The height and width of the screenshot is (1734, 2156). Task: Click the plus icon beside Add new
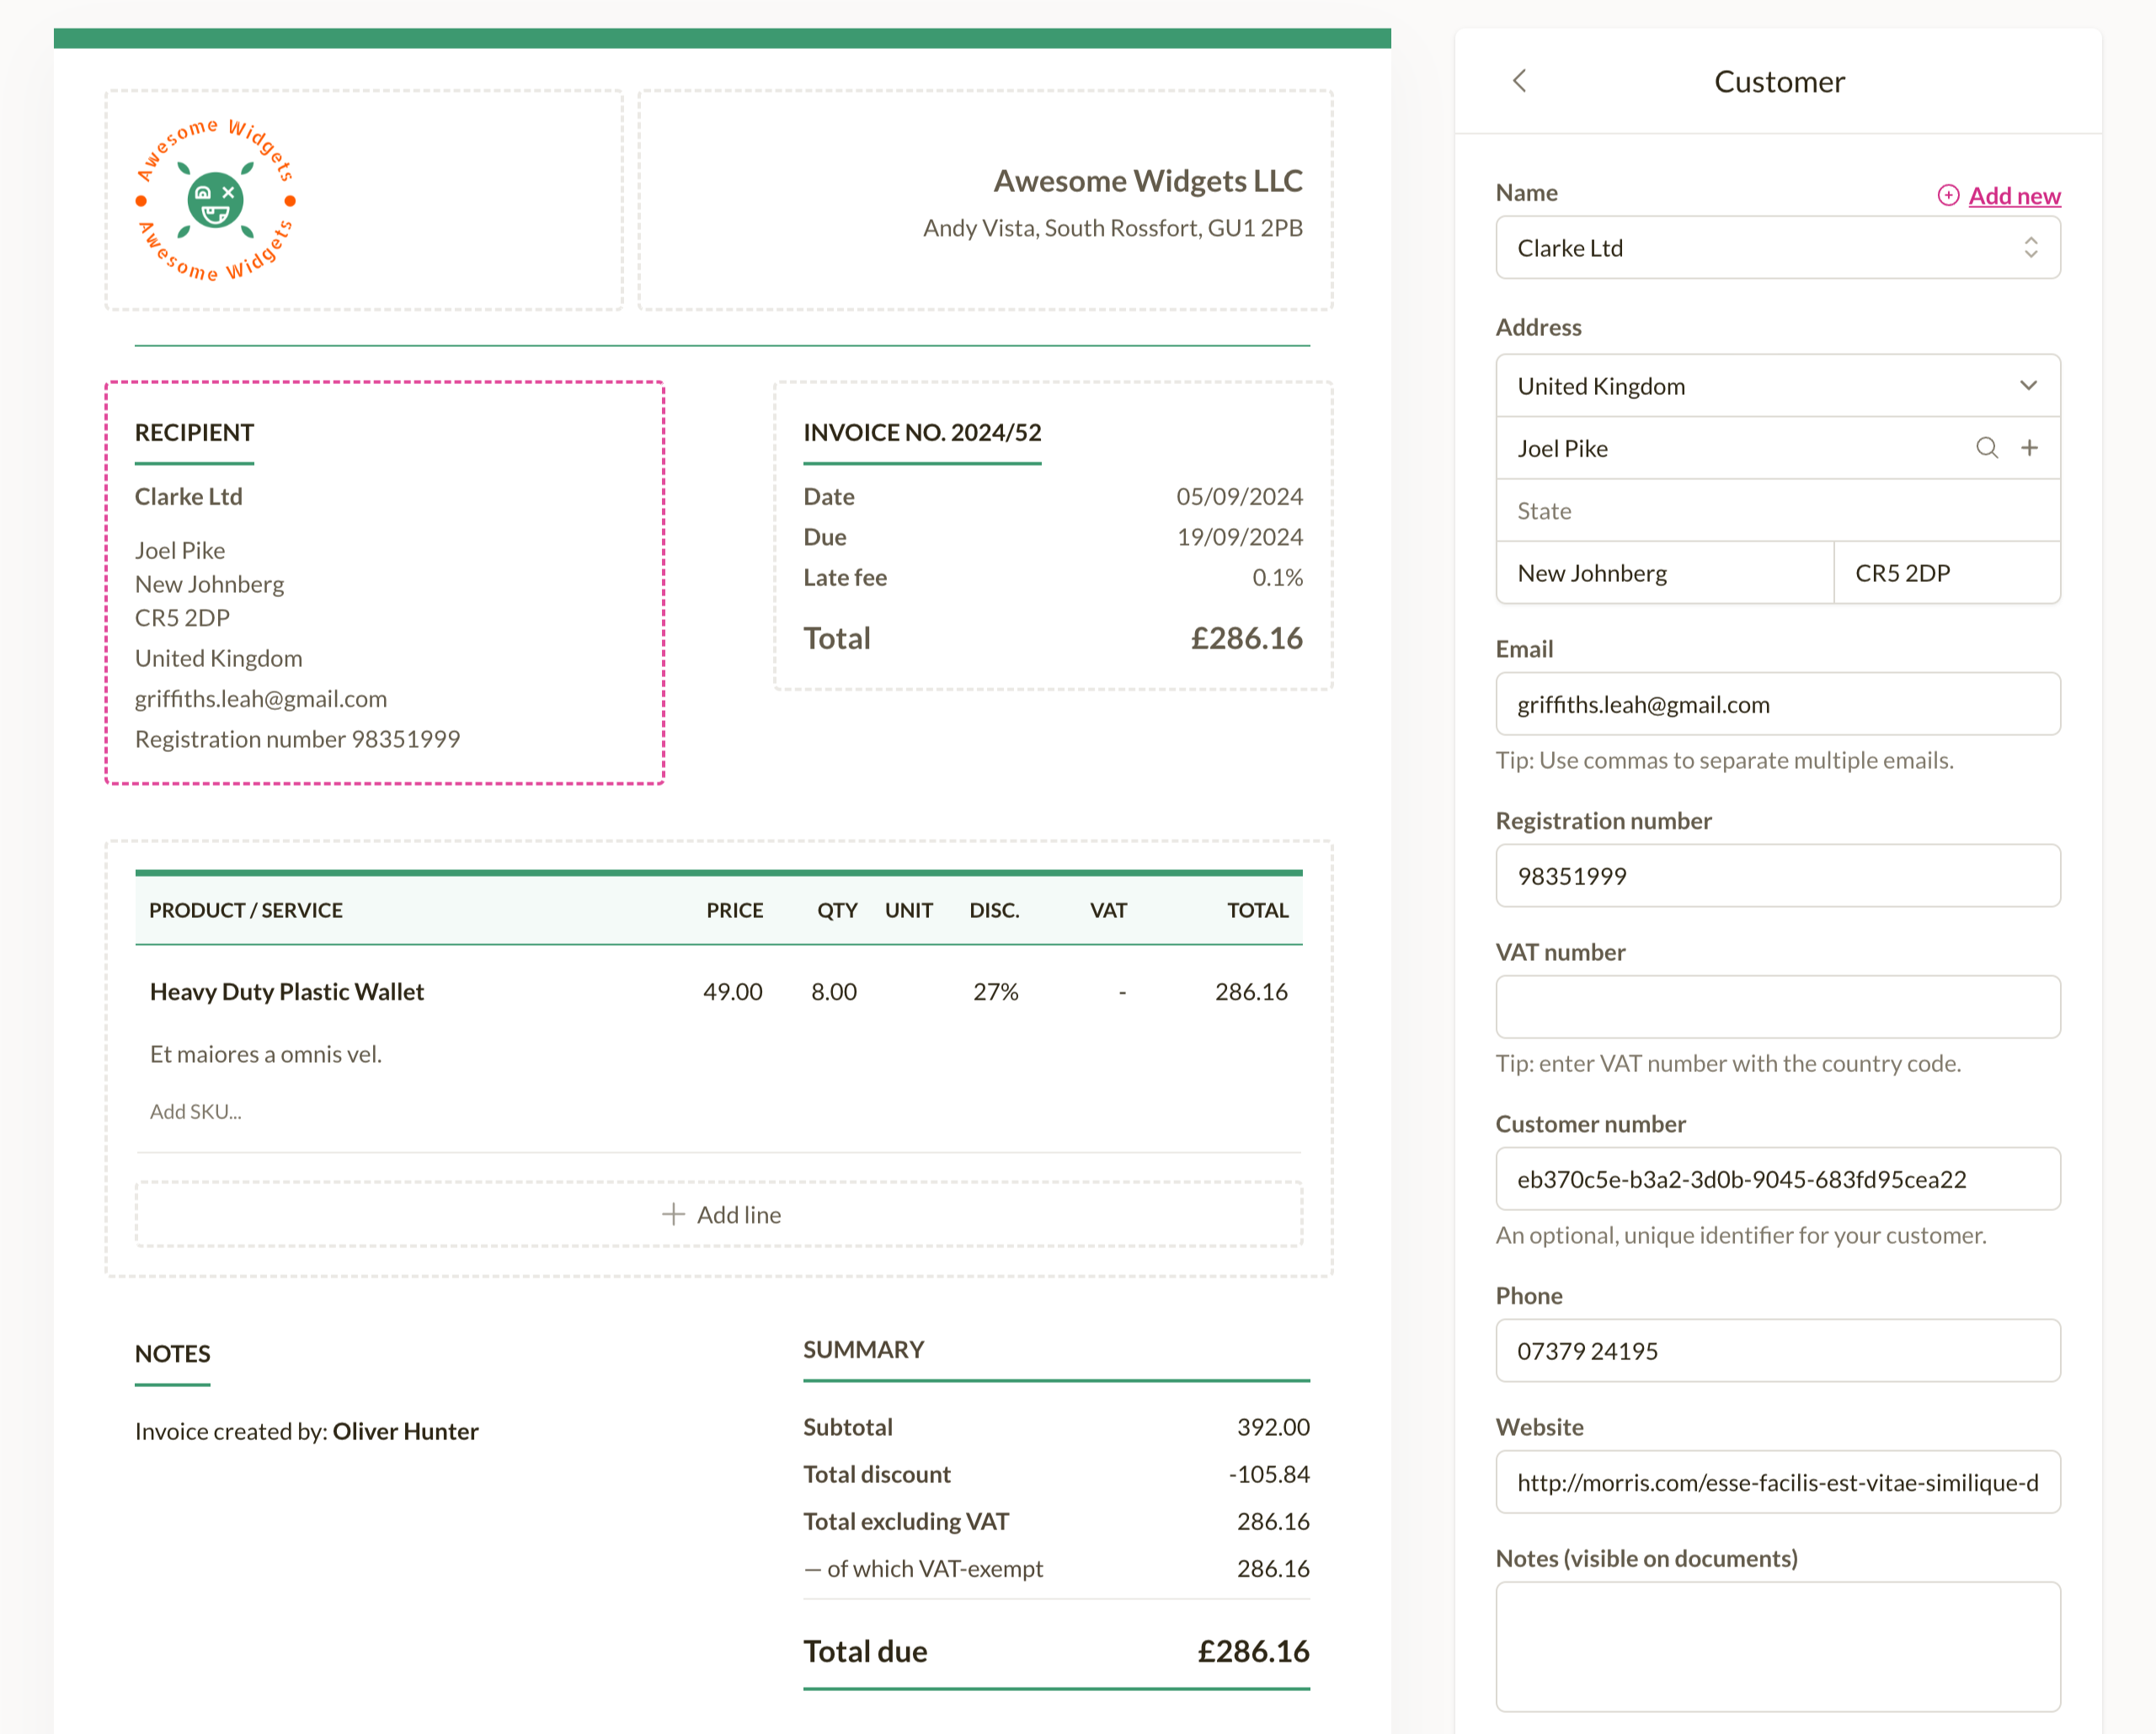(1947, 195)
